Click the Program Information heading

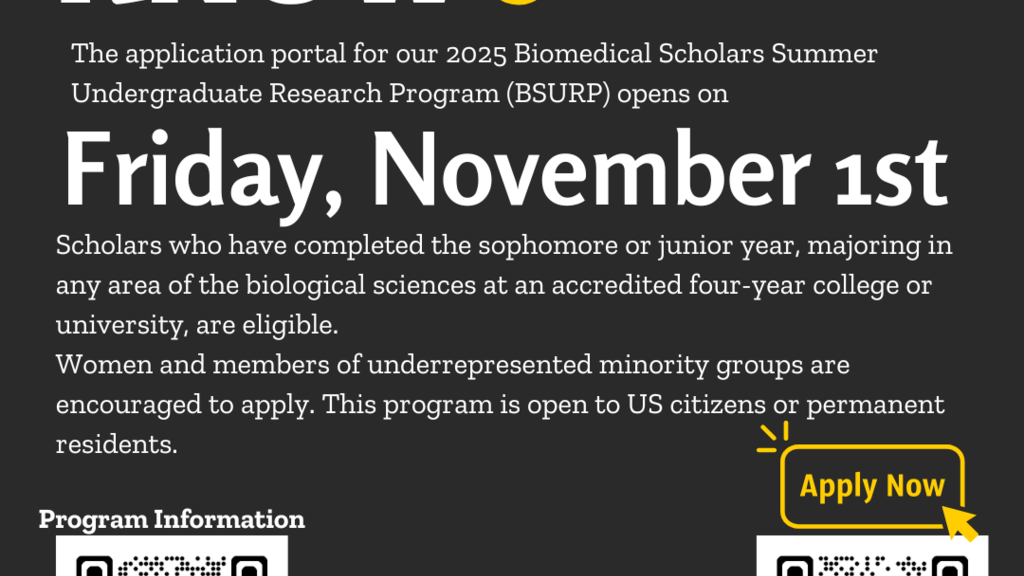pyautogui.click(x=171, y=519)
